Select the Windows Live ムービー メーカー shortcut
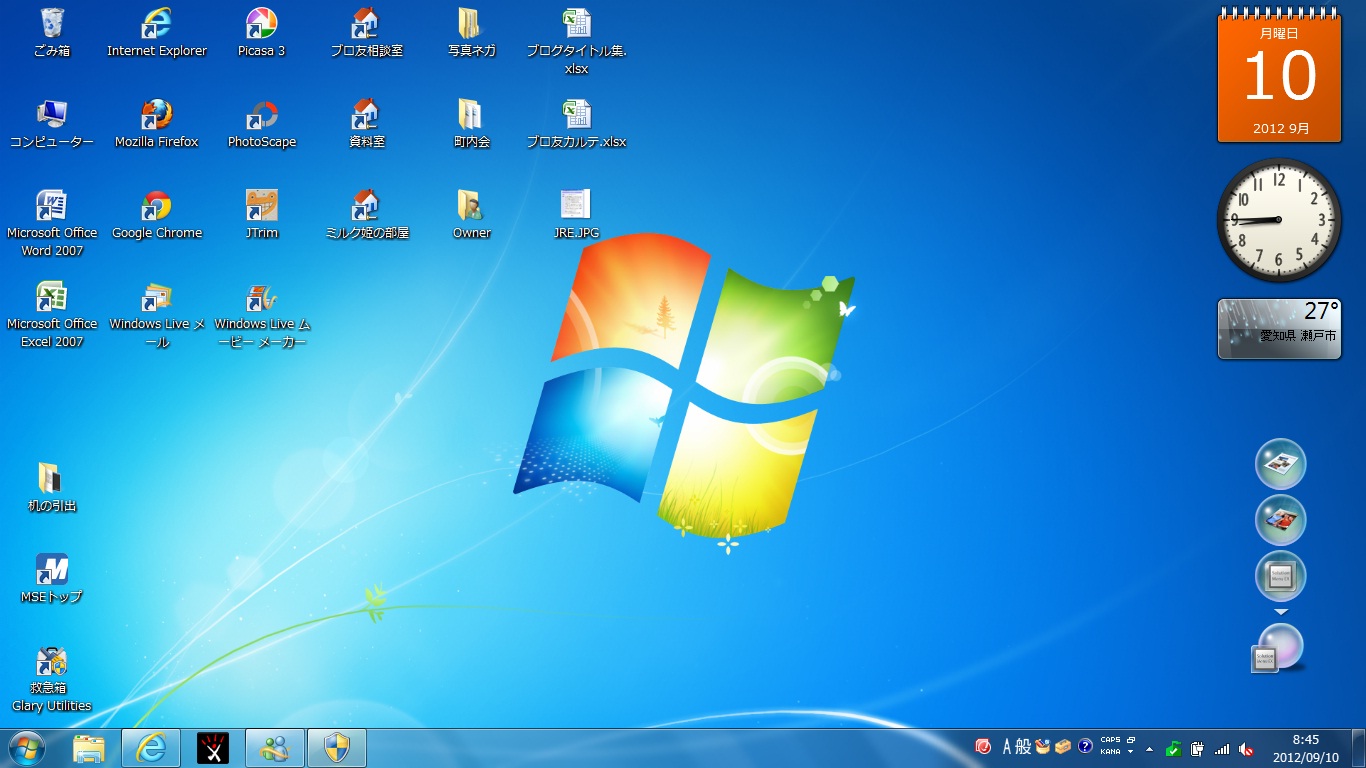Screen dimensions: 1366x768 [261, 315]
